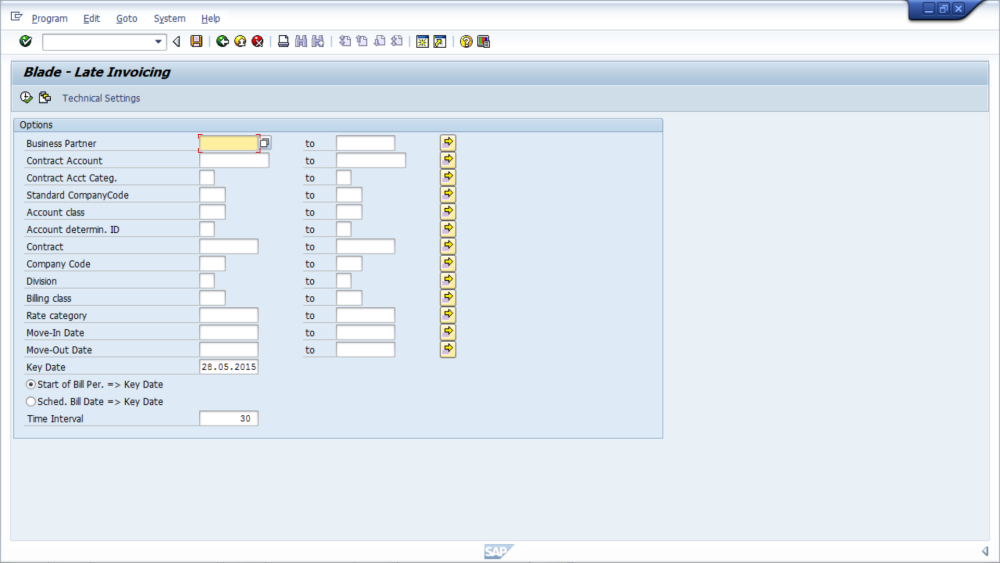Screen dimensions: 1000x563
Task: Click the Move-Out Date to-value field
Action: [x=365, y=349]
